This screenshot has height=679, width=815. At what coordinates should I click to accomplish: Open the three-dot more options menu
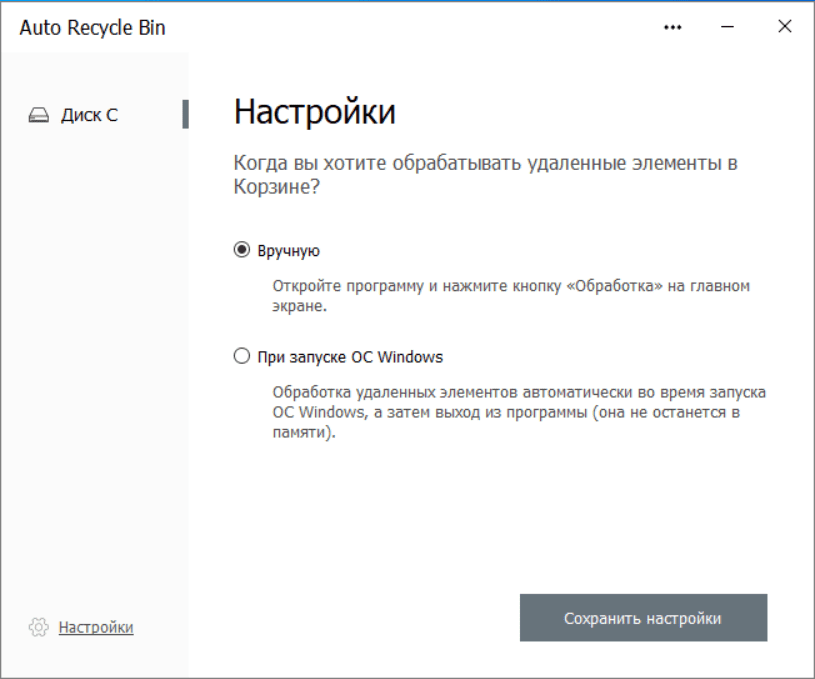coord(673,27)
